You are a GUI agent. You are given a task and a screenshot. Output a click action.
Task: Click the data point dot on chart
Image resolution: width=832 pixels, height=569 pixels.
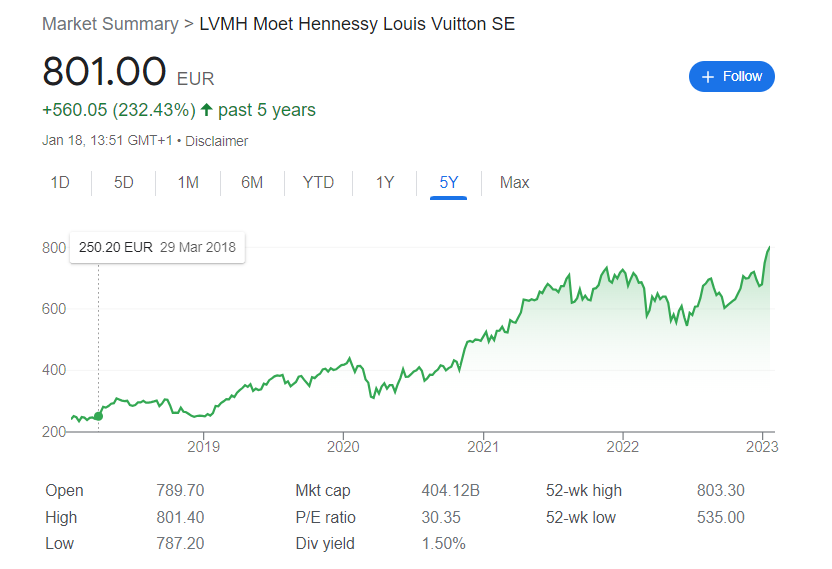tap(98, 416)
